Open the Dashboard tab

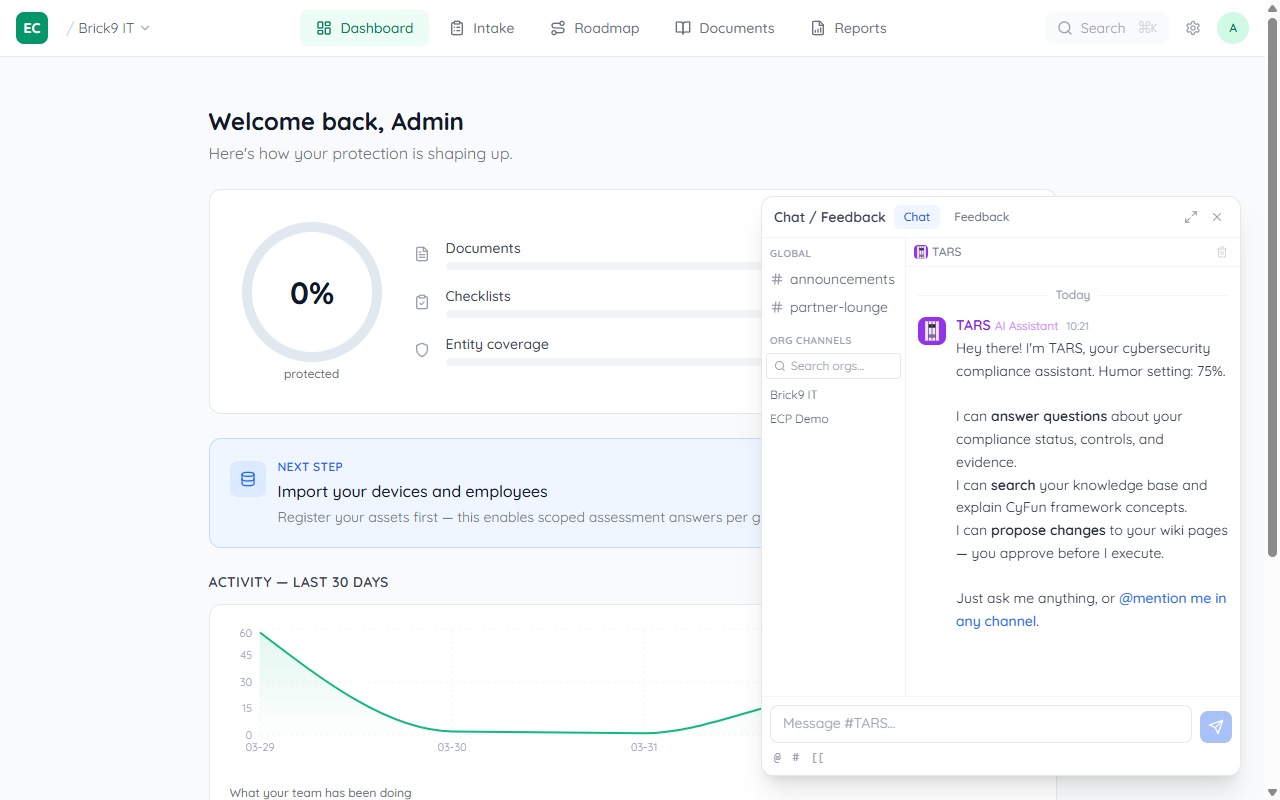coord(364,28)
